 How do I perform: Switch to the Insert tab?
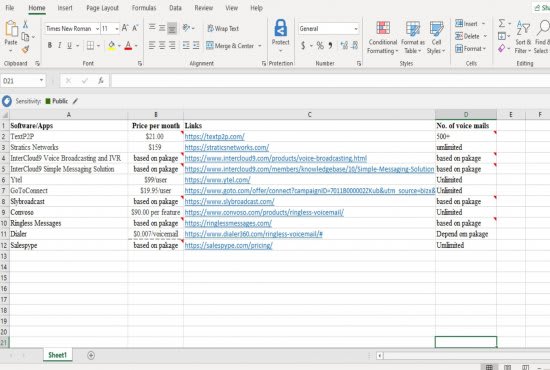pos(65,8)
